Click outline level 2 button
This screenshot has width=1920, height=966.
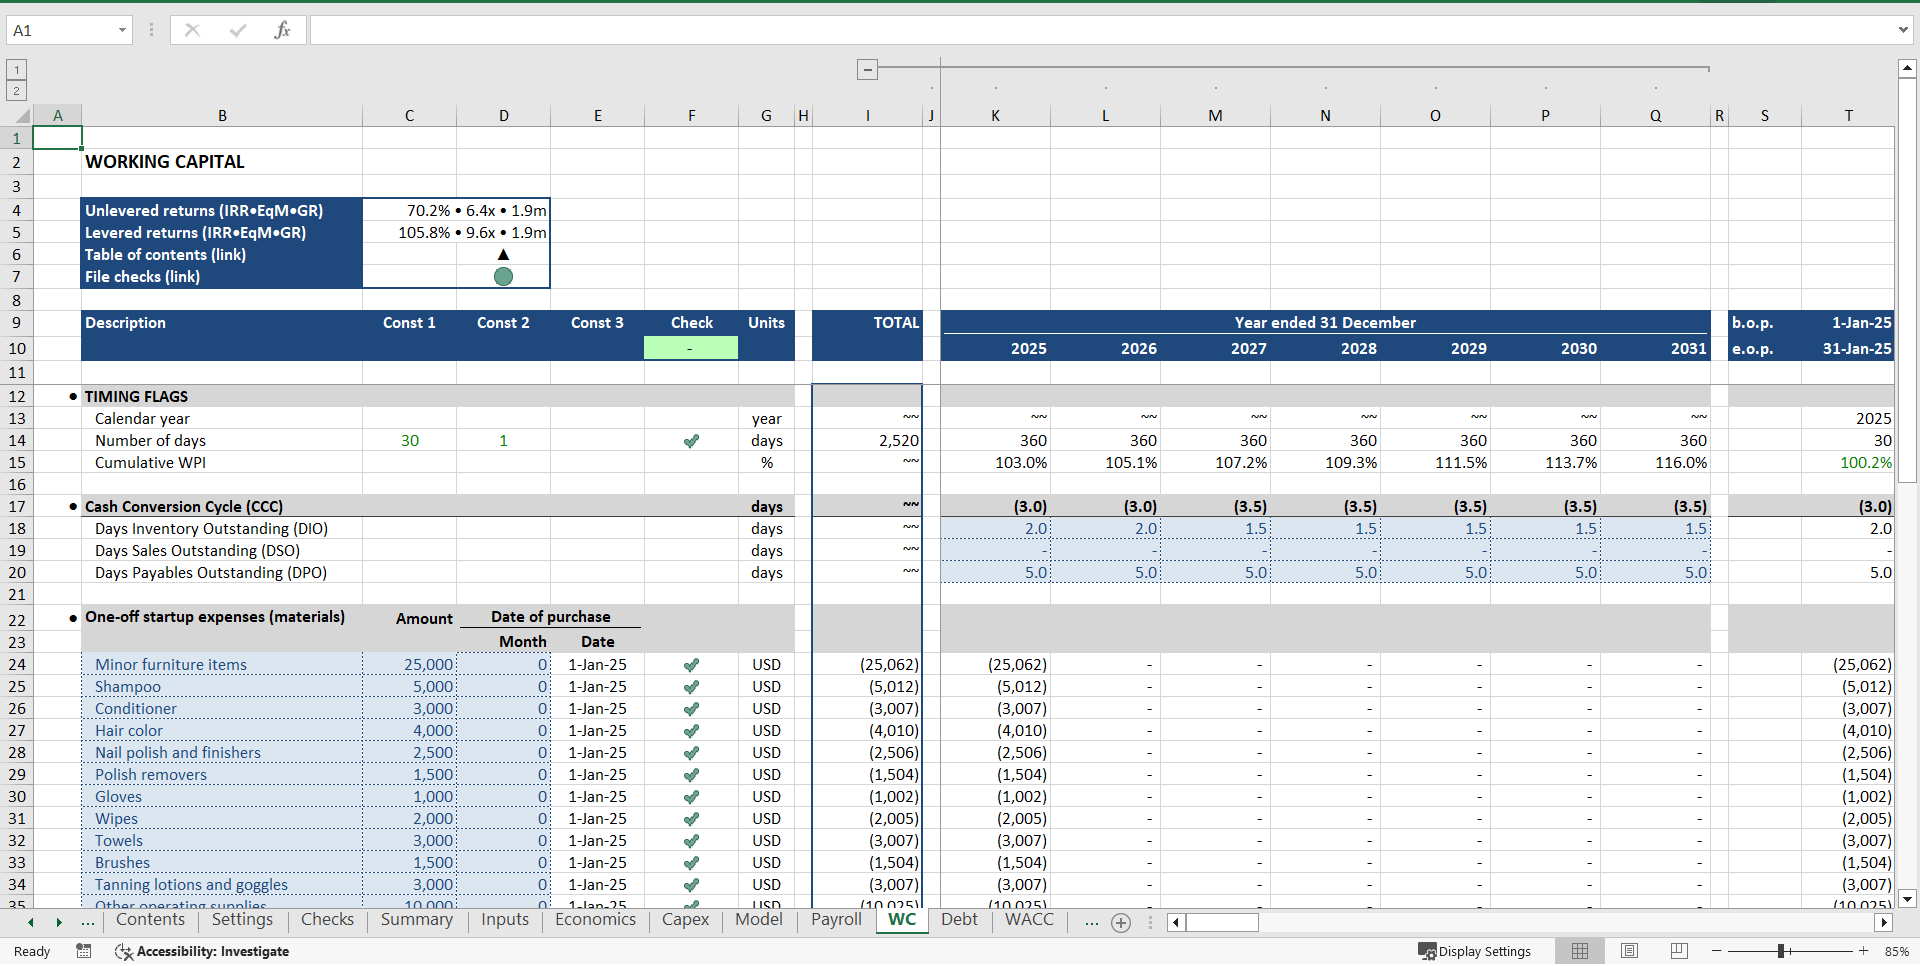click(x=16, y=91)
